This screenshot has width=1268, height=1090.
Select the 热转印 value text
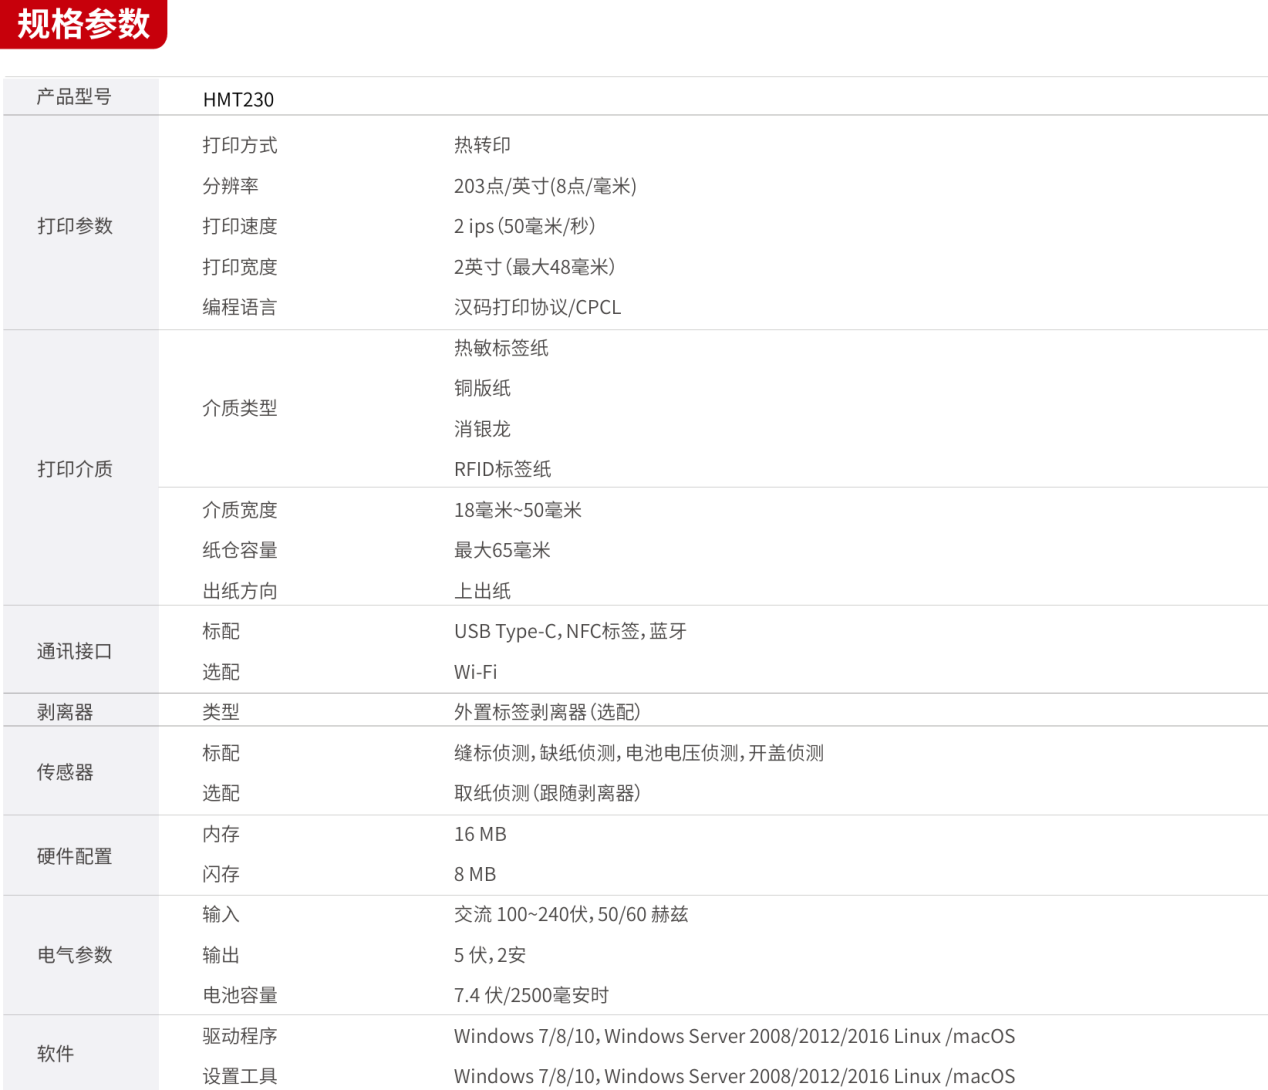(x=481, y=145)
